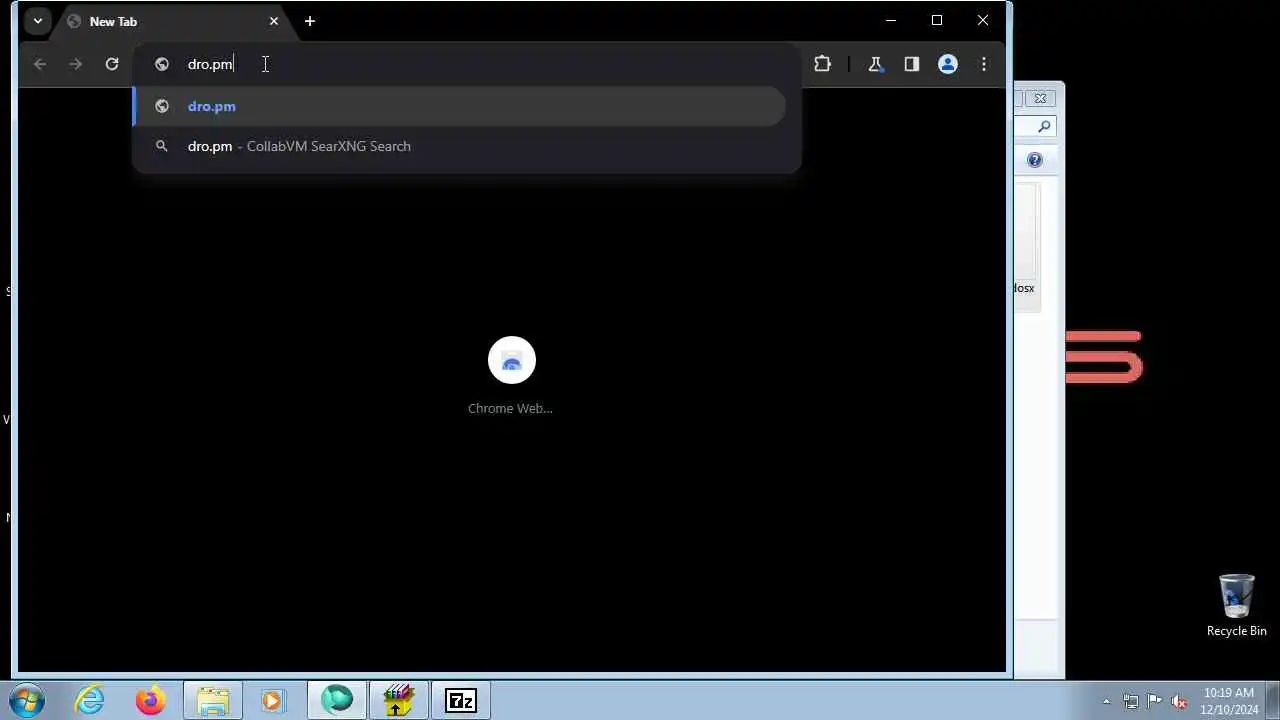The height and width of the screenshot is (720, 1280).
Task: Open the help icon in the Explorer window
Action: [1035, 160]
